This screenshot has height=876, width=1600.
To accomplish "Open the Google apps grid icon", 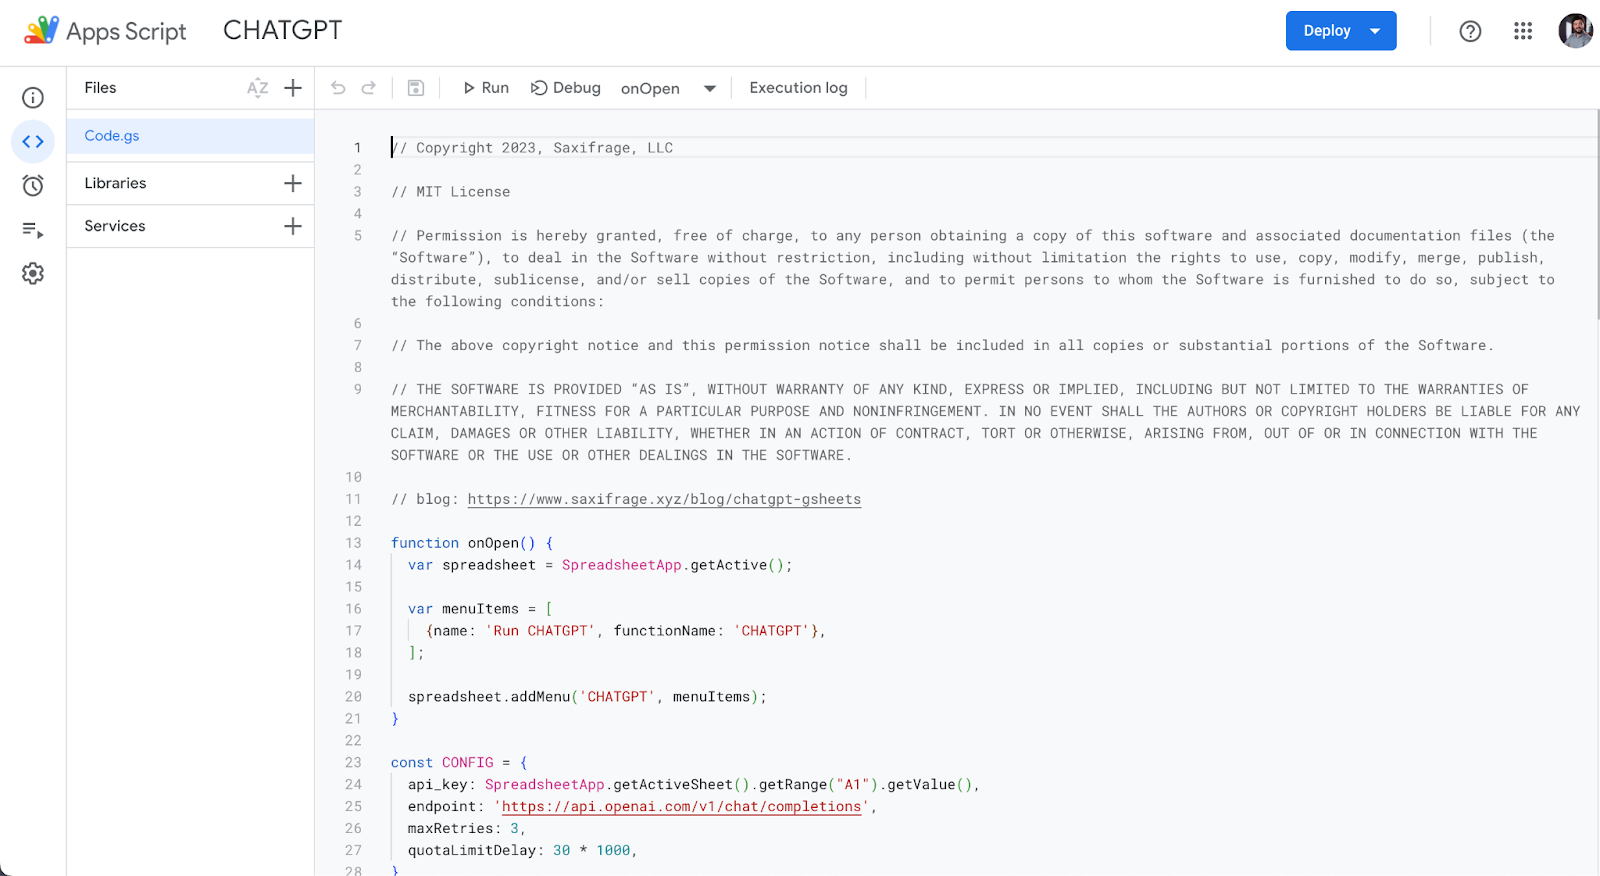I will pos(1523,31).
